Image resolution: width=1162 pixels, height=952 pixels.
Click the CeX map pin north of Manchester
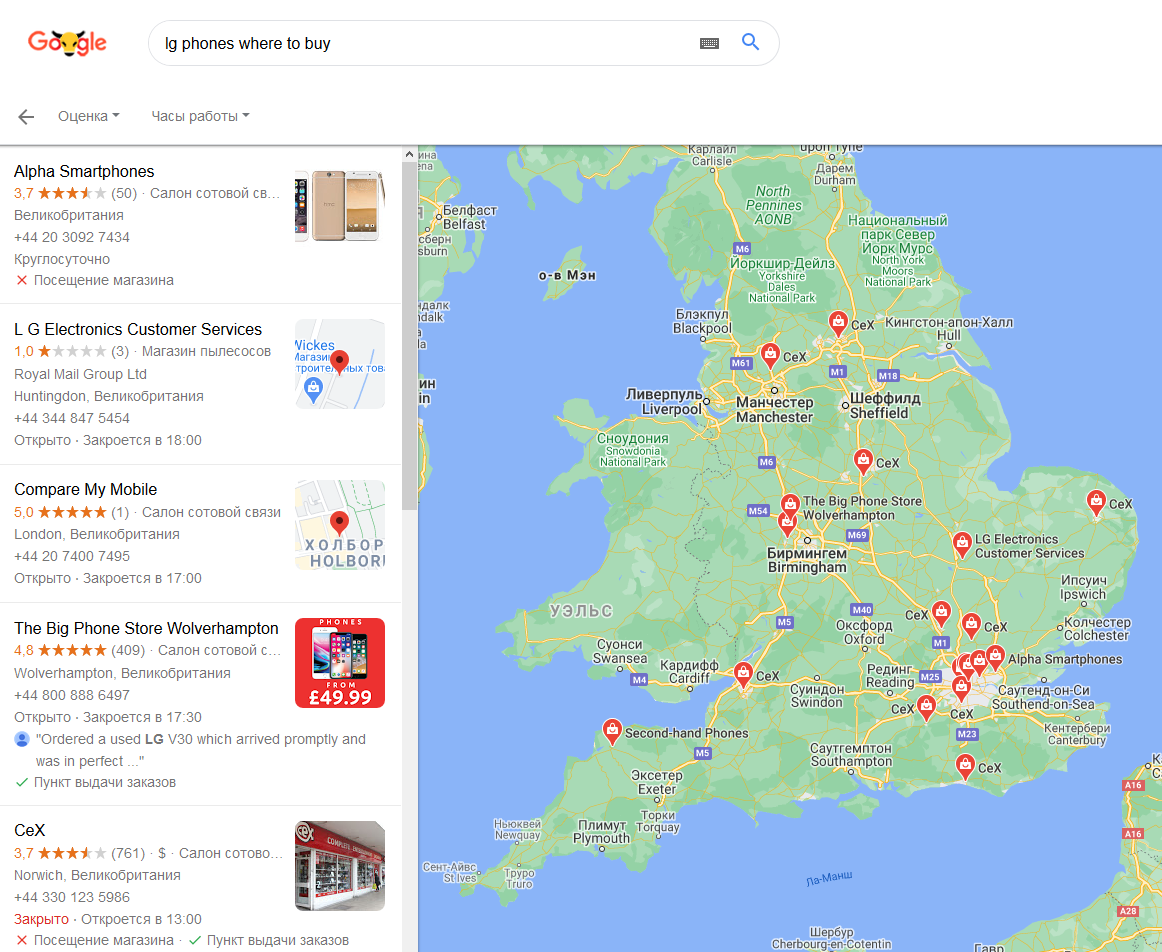tap(770, 356)
